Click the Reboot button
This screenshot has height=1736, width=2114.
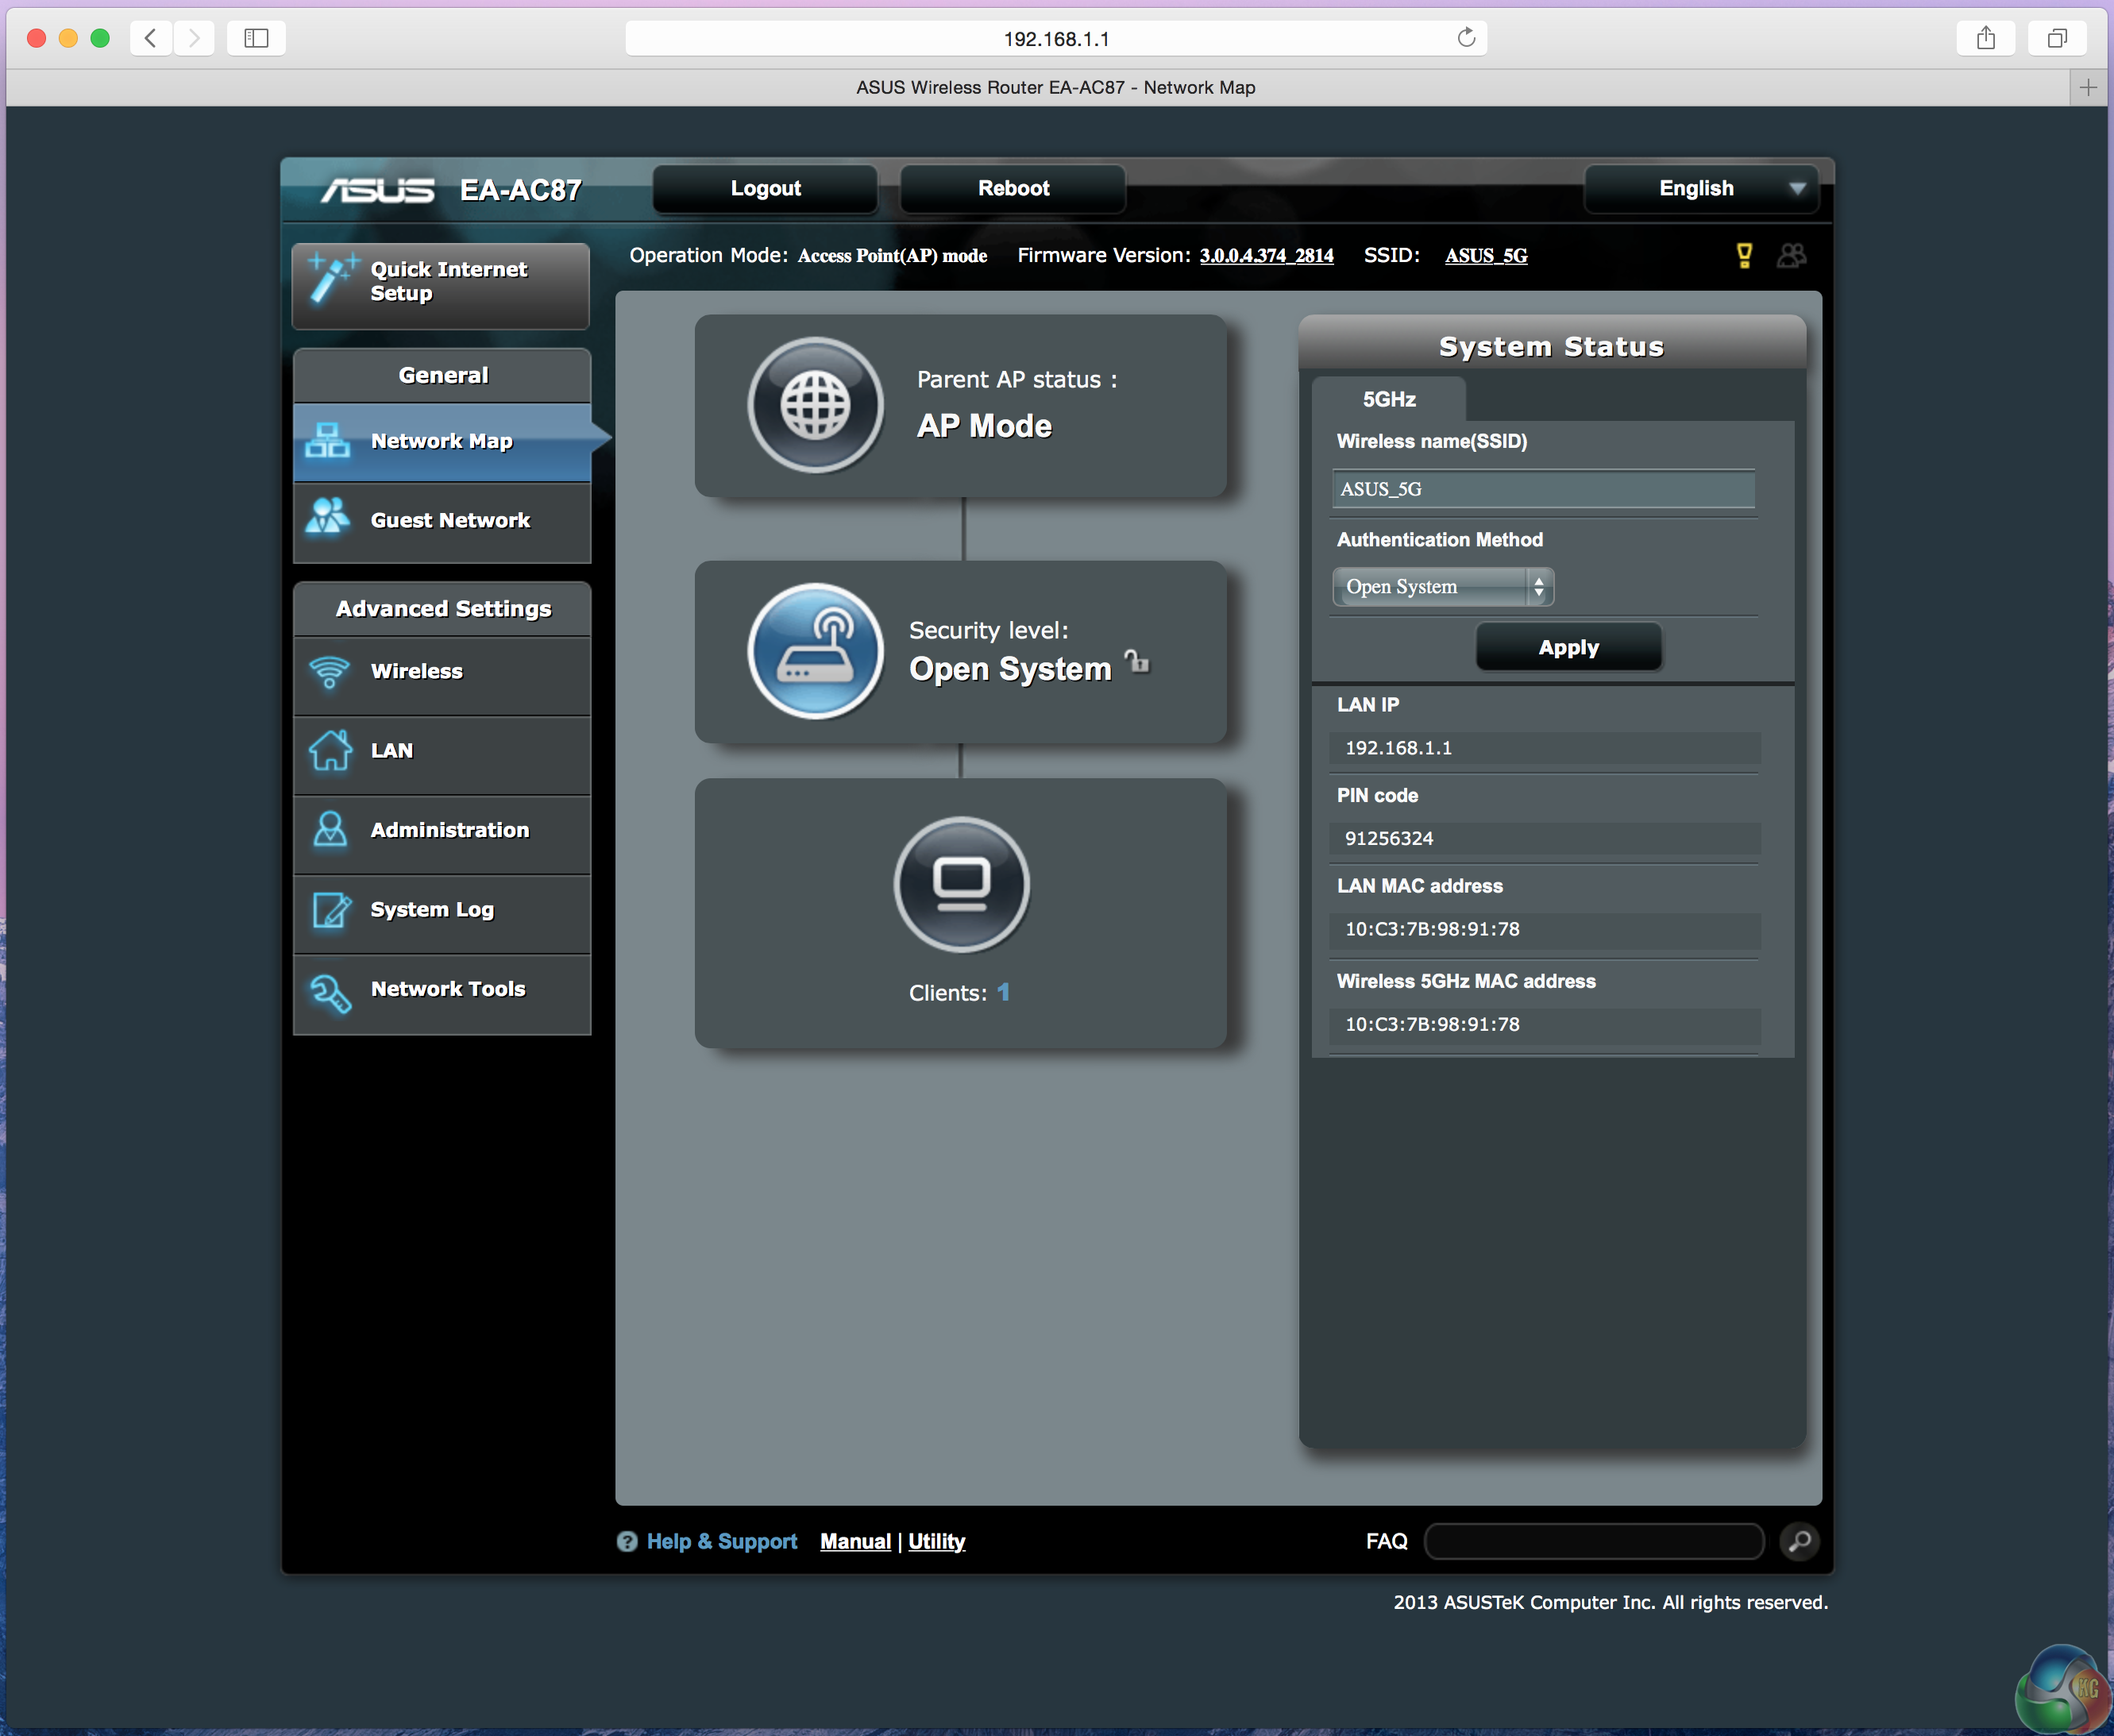tap(1012, 188)
